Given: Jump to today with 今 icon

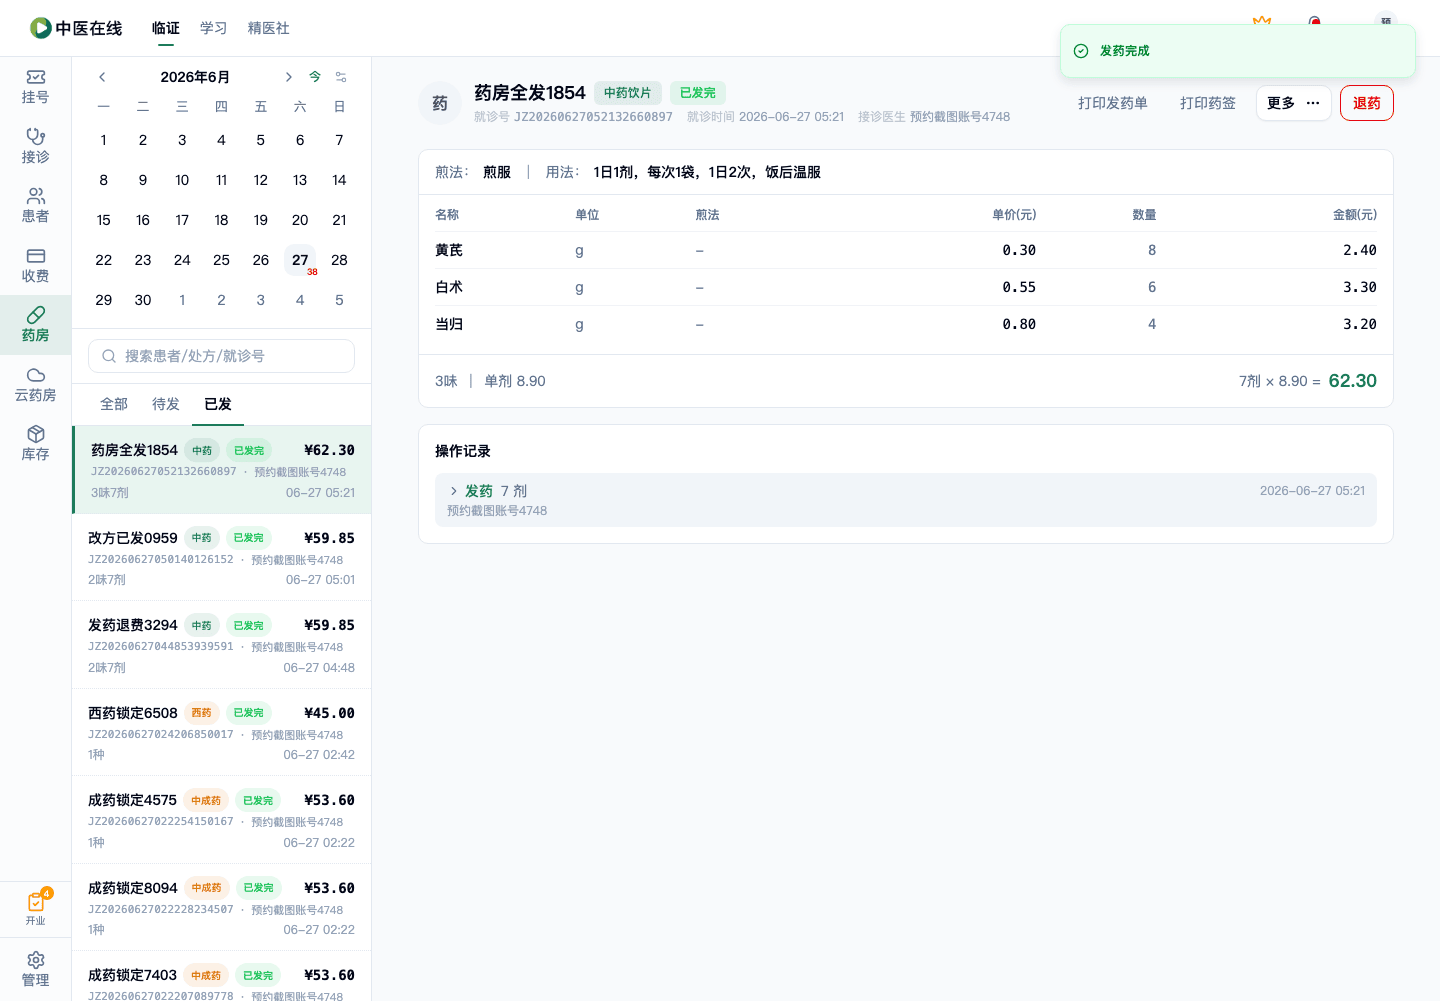Looking at the screenshot, I should (x=315, y=77).
